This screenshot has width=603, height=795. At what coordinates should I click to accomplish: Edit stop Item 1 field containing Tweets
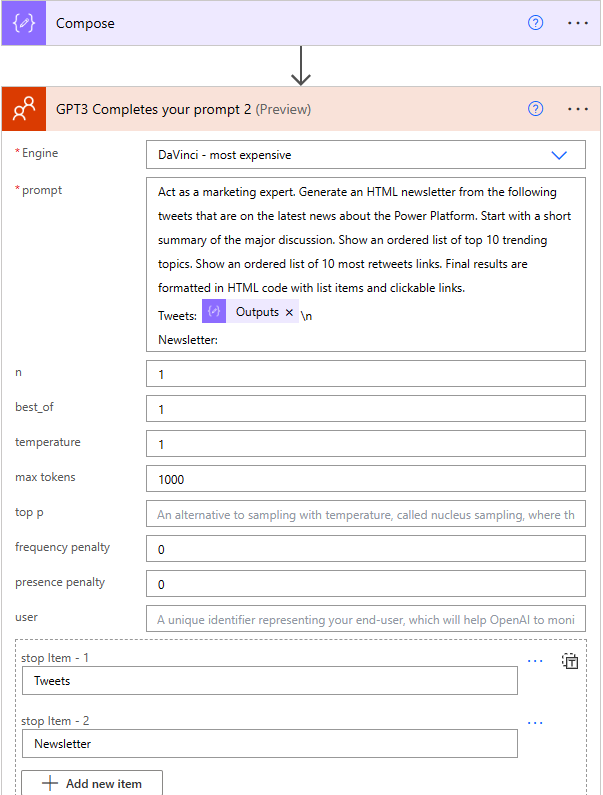[270, 681]
